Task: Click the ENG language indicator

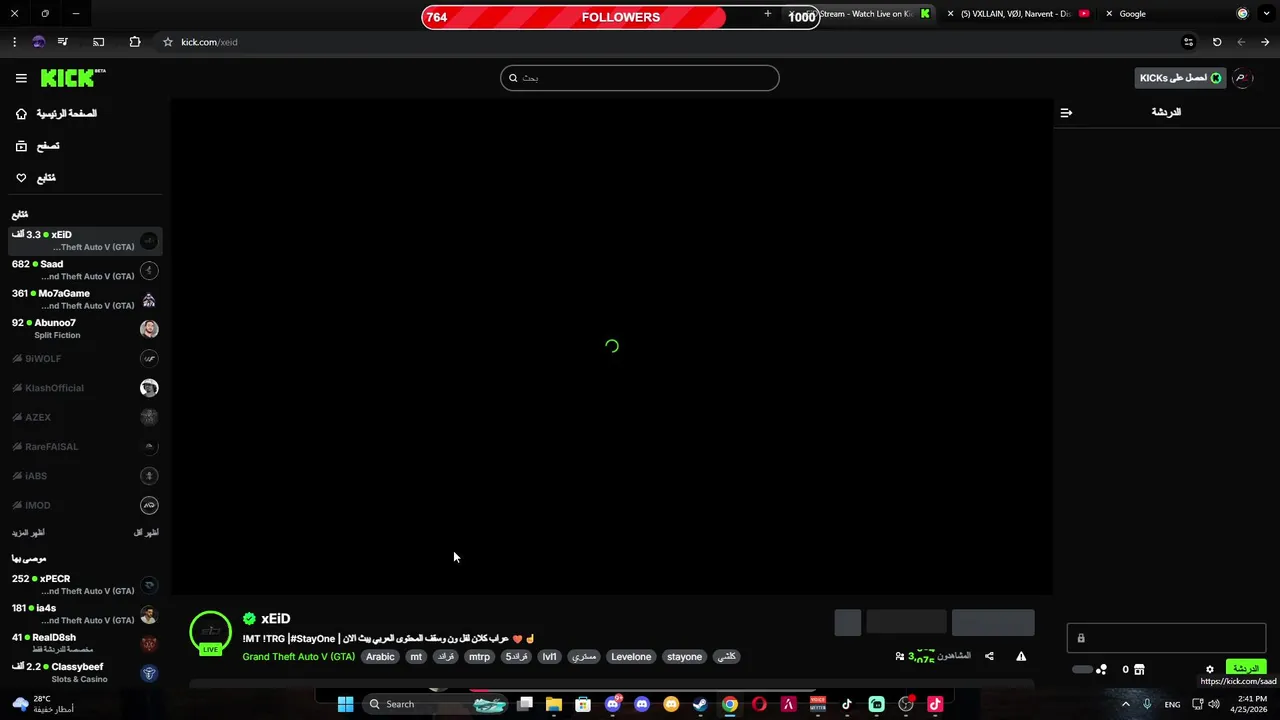Action: click(x=1172, y=704)
